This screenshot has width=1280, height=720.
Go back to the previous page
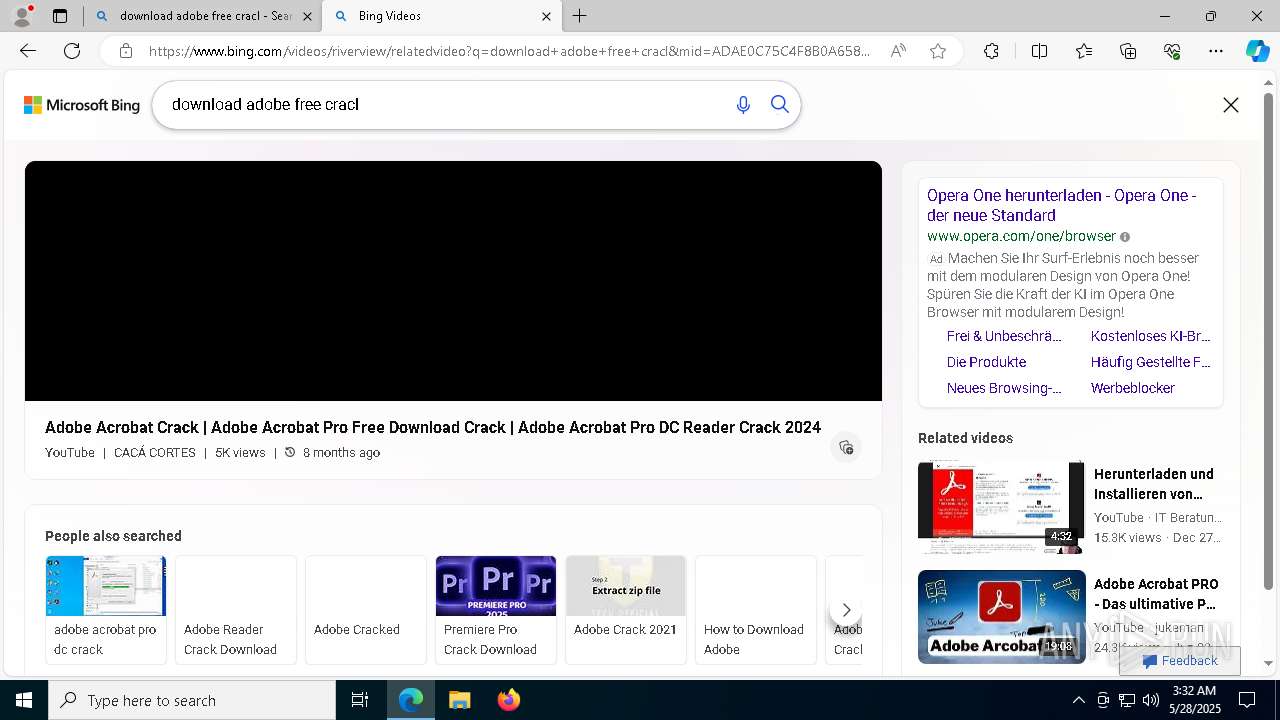tap(28, 51)
